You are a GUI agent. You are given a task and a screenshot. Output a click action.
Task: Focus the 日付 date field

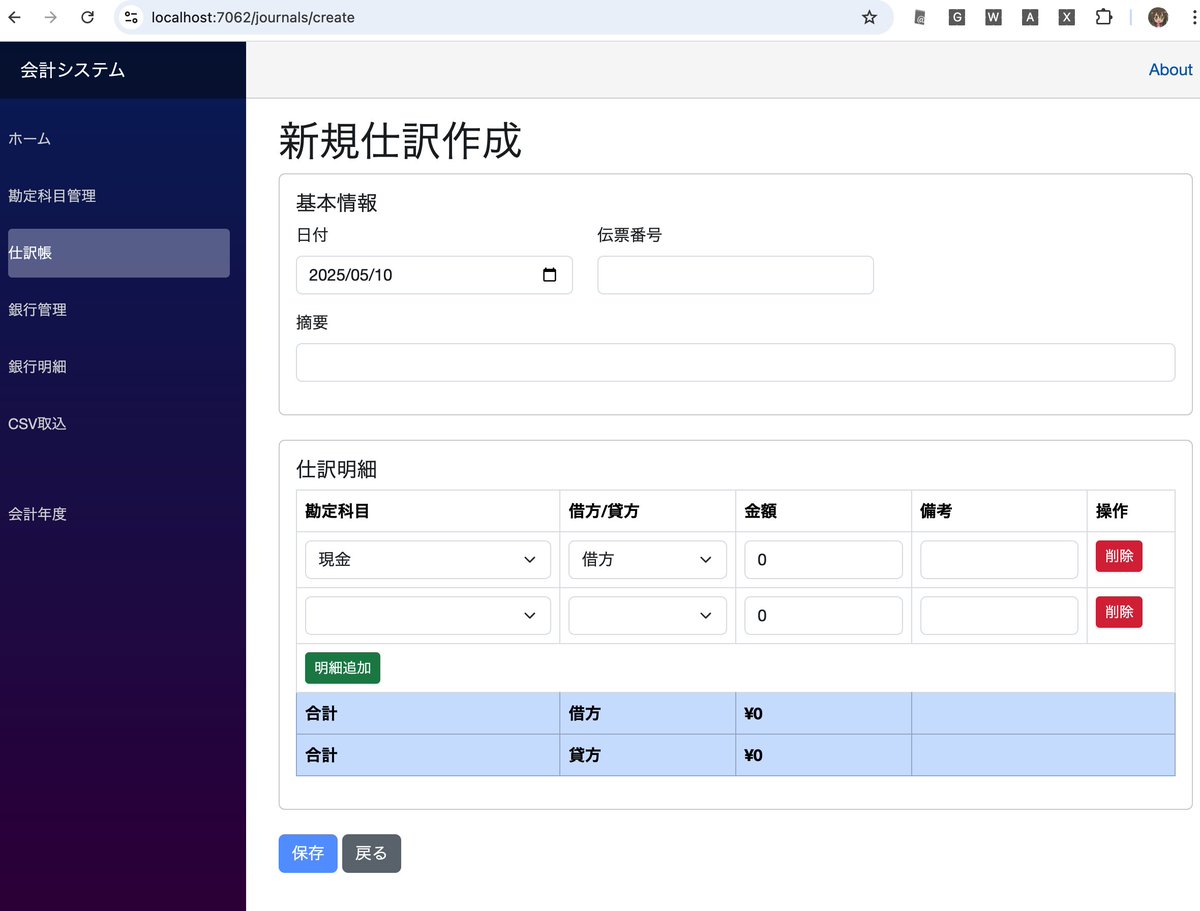(x=434, y=275)
